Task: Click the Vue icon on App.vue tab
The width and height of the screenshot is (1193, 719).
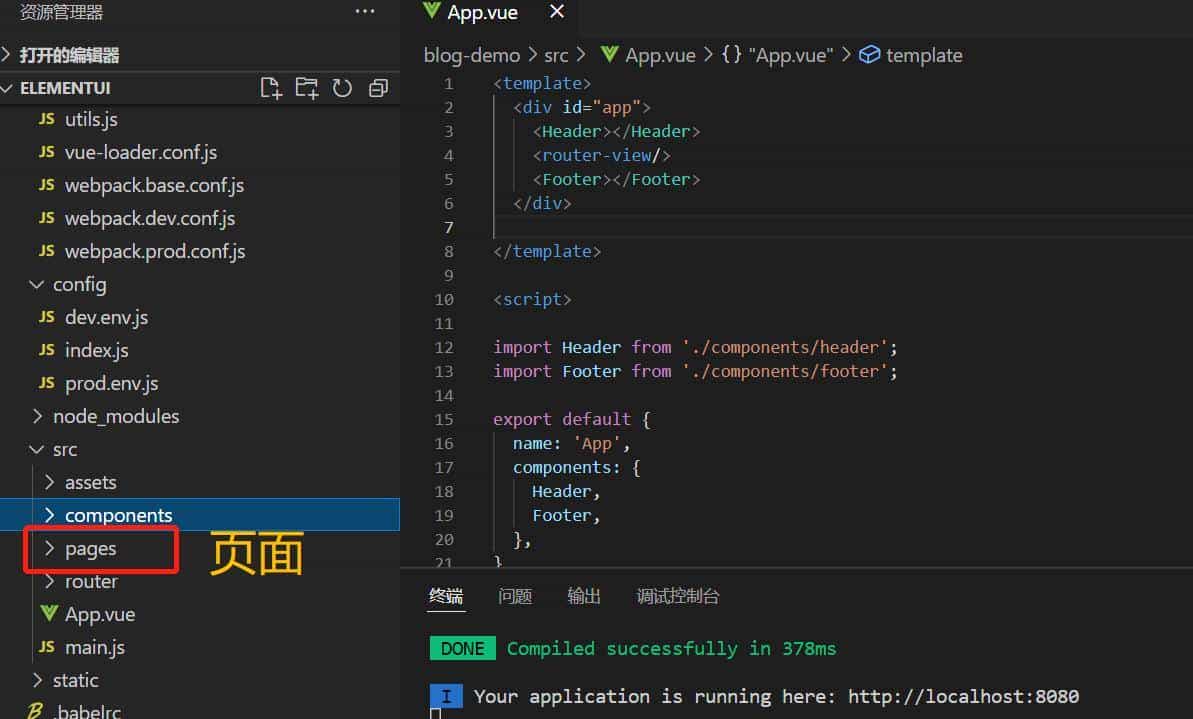Action: pyautogui.click(x=431, y=12)
